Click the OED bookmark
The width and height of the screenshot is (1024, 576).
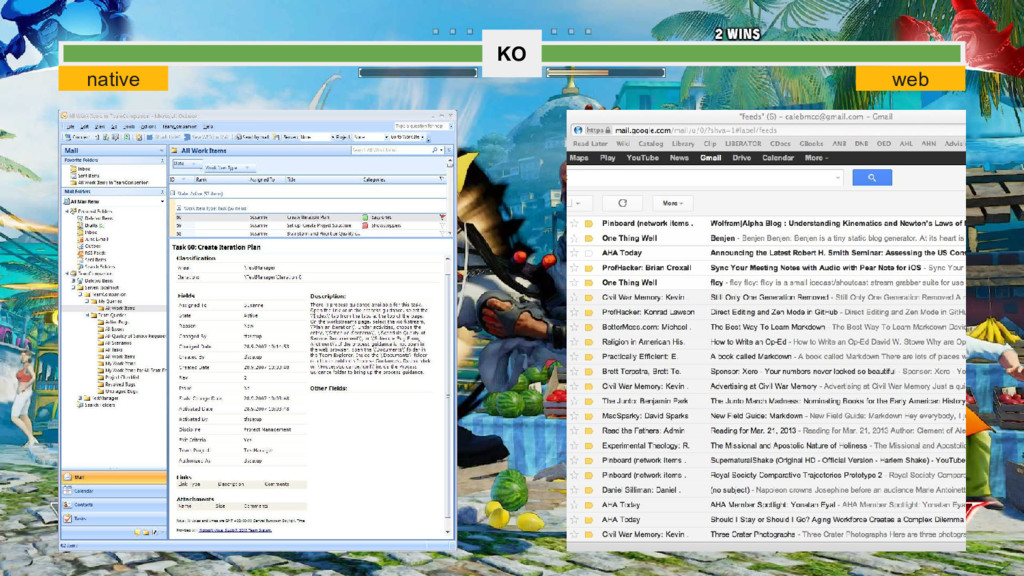[884, 144]
